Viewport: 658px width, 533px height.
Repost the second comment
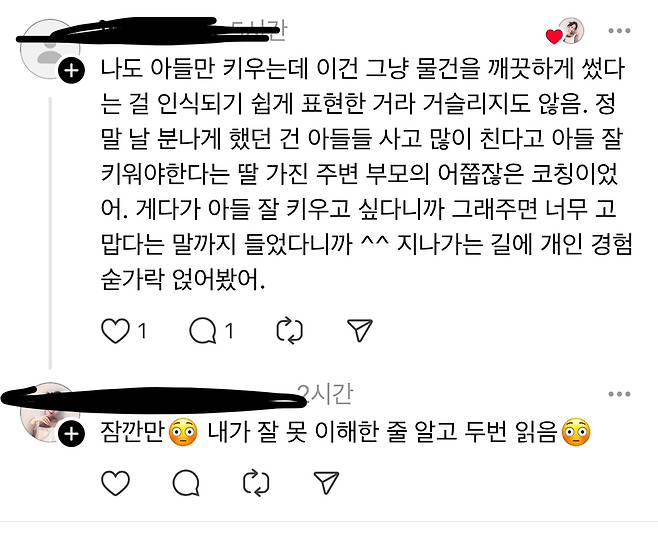click(256, 483)
